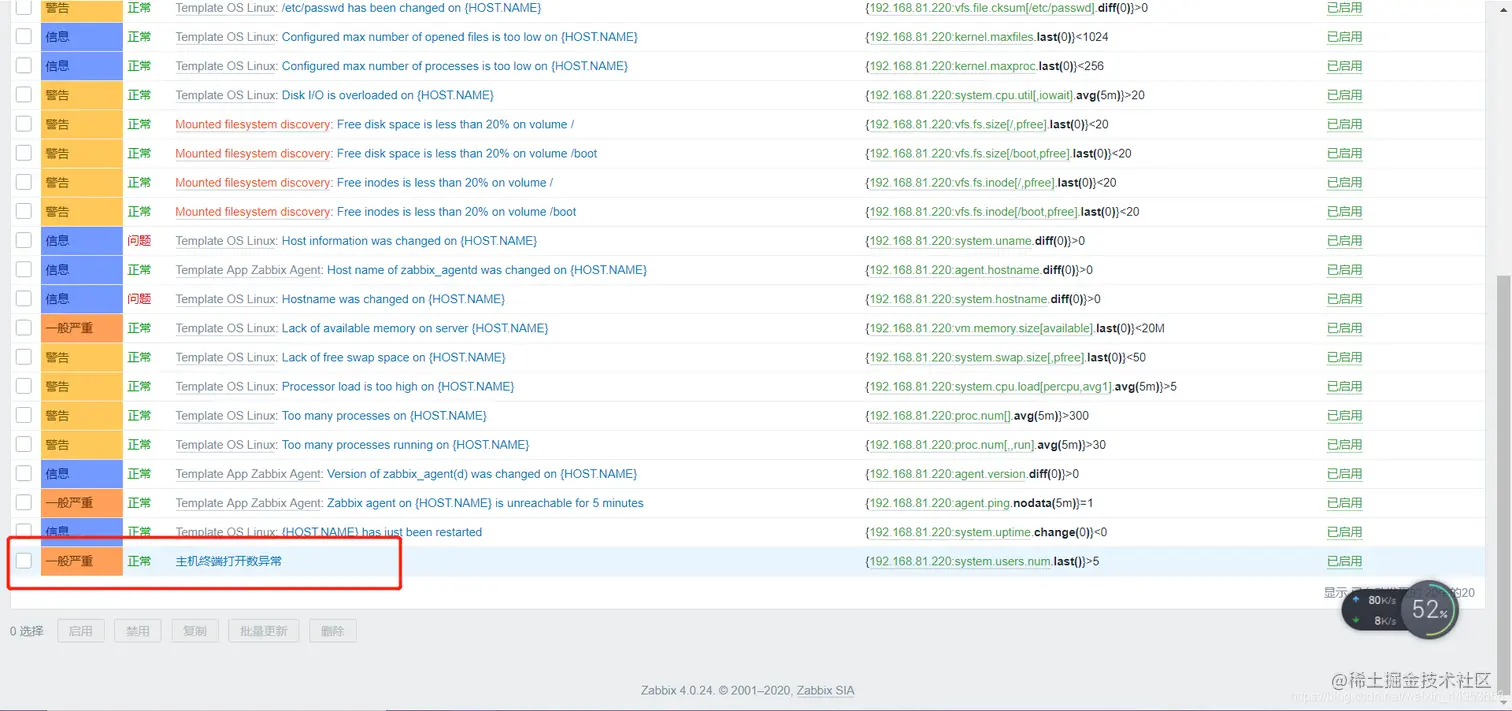Tick checkbox for Zabbix agent unreachable trigger
This screenshot has width=1512, height=711.
point(24,503)
